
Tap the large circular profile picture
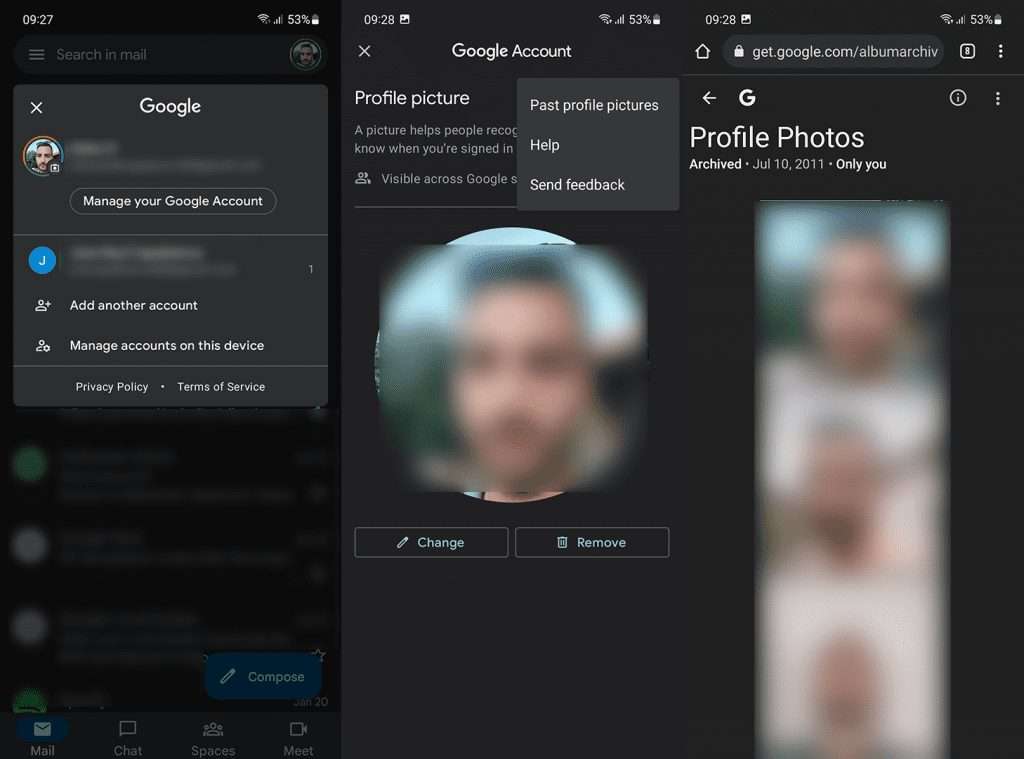coord(511,364)
